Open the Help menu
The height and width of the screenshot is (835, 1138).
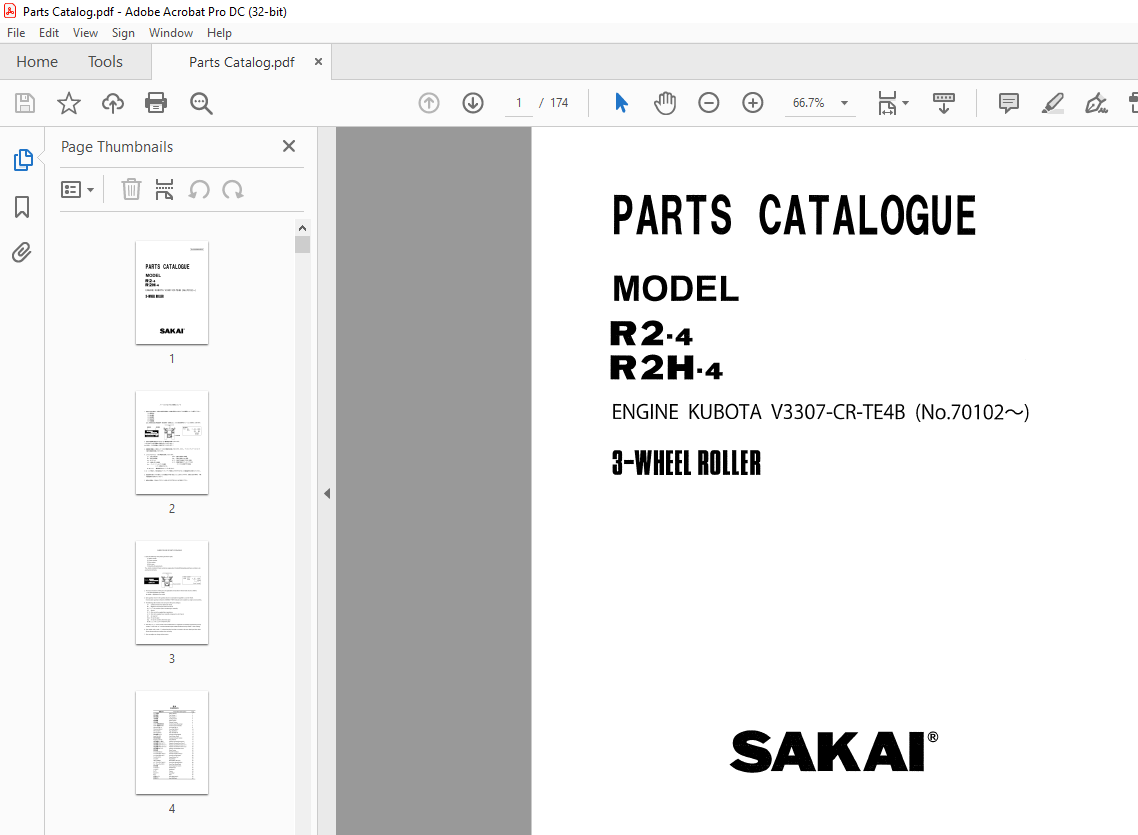point(219,33)
